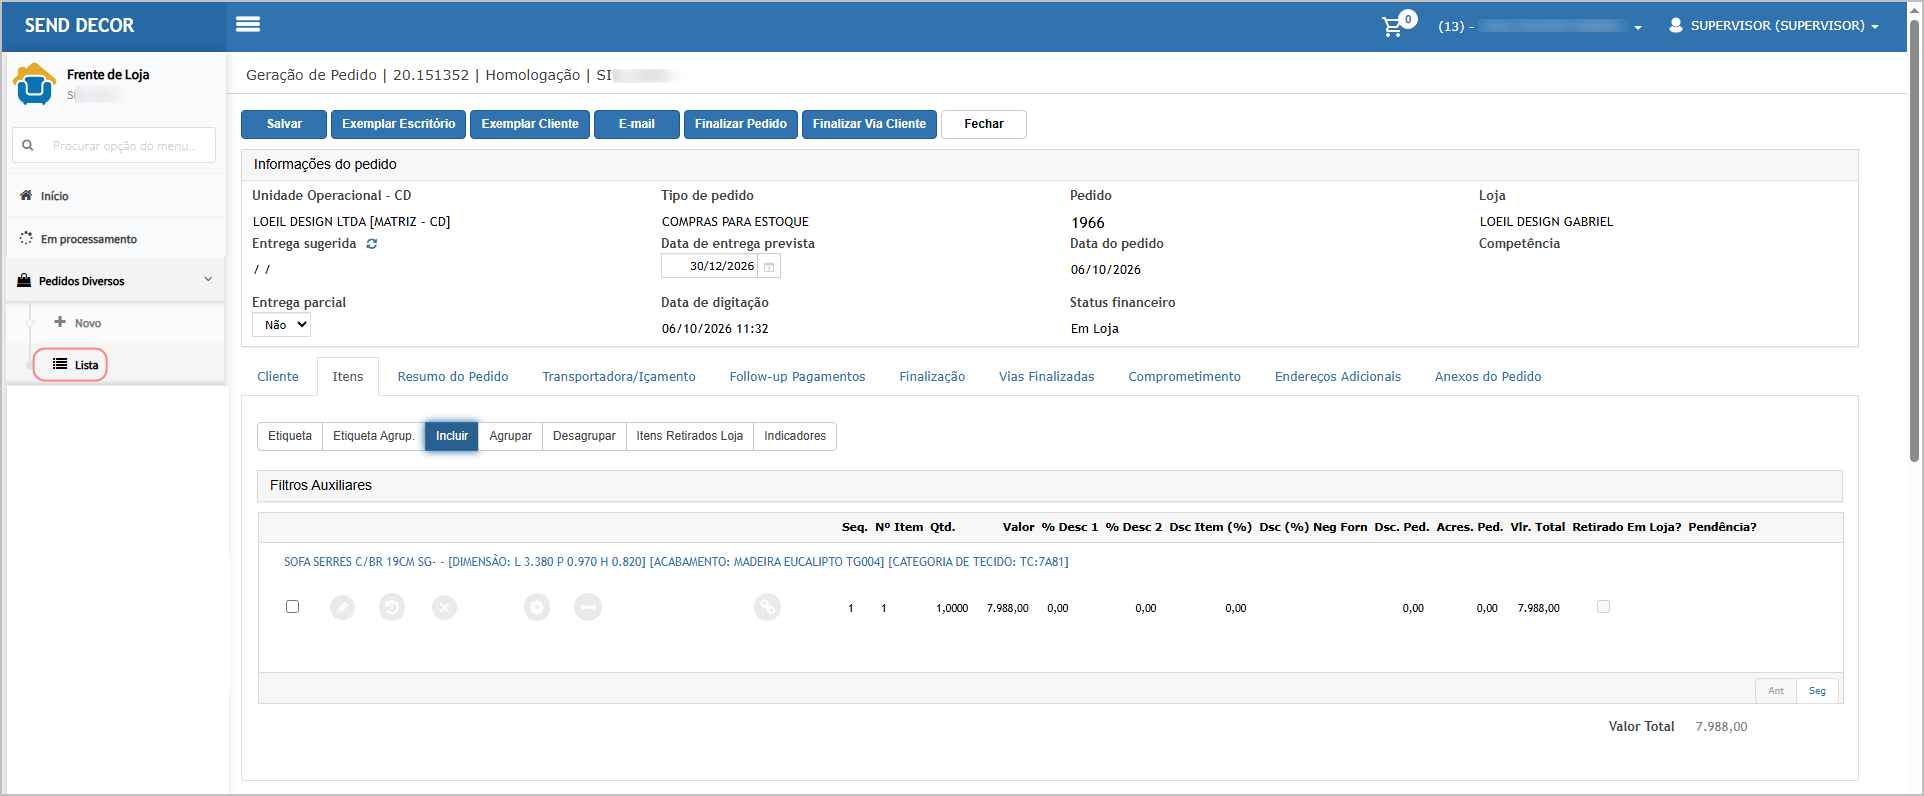The height and width of the screenshot is (796, 1924).
Task: Toggle the hamburger menu icon
Action: [248, 24]
